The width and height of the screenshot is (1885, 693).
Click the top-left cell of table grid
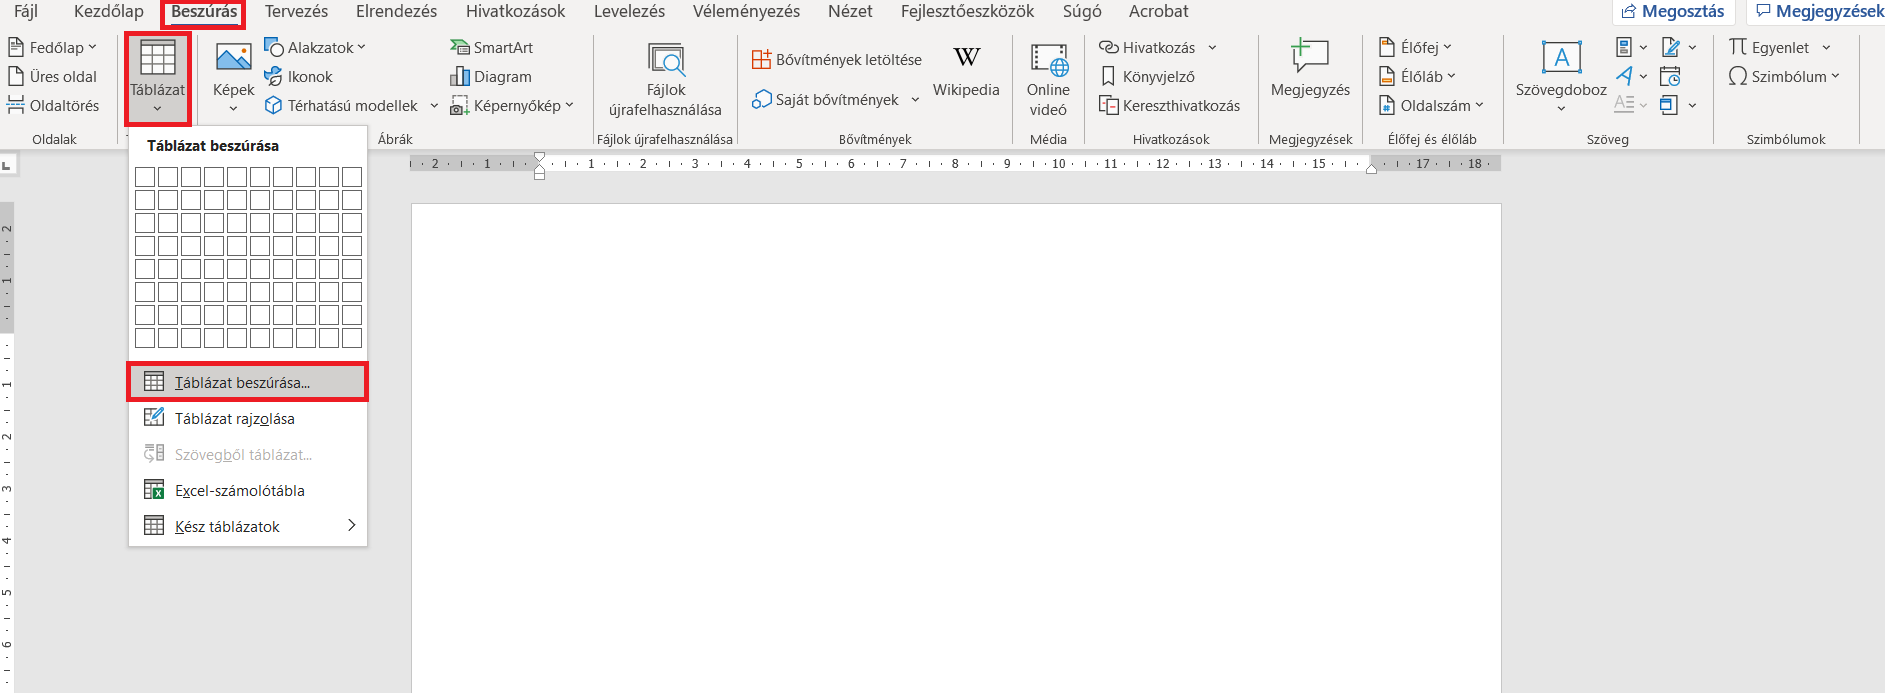pos(145,177)
